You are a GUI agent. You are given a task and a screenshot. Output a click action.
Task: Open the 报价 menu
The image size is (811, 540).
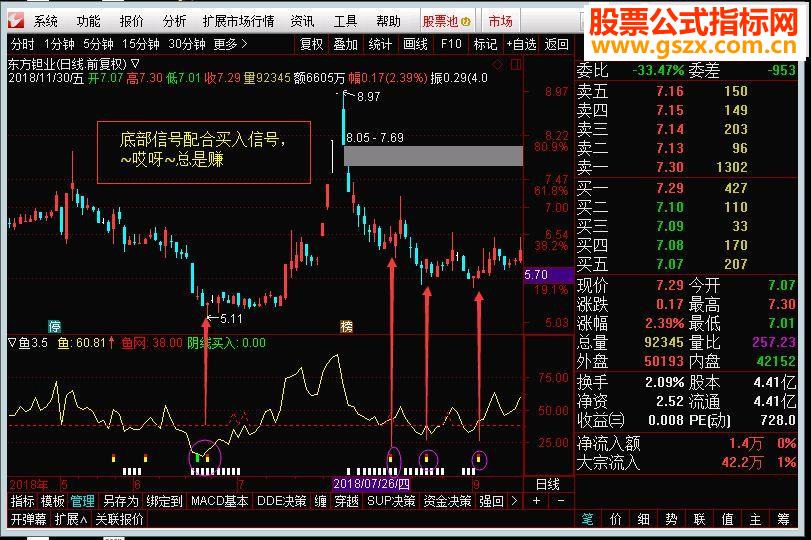131,21
